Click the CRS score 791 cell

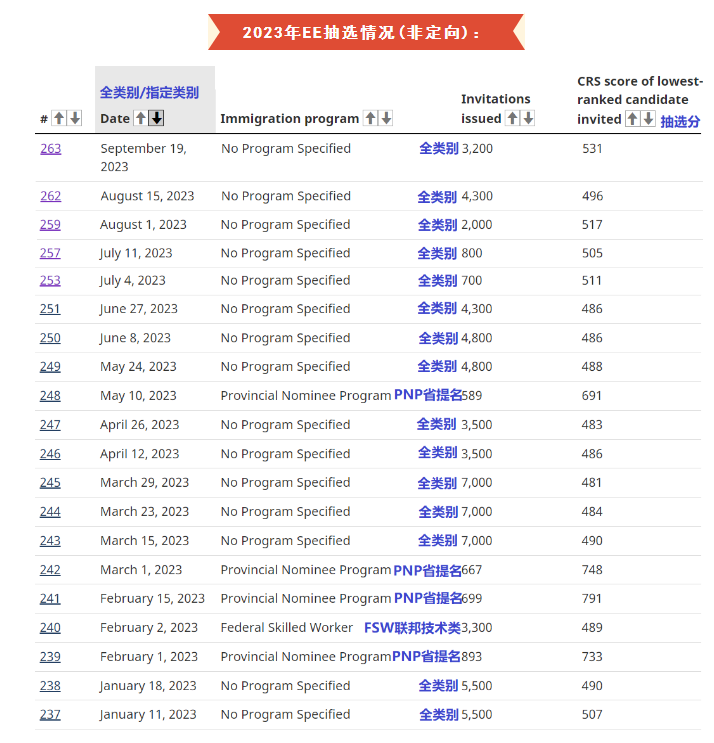tap(592, 599)
